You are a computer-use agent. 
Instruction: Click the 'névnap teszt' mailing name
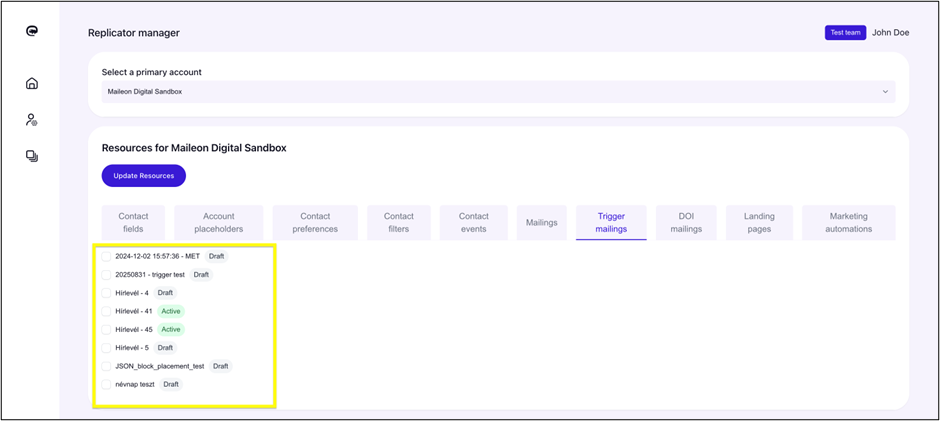[135, 384]
